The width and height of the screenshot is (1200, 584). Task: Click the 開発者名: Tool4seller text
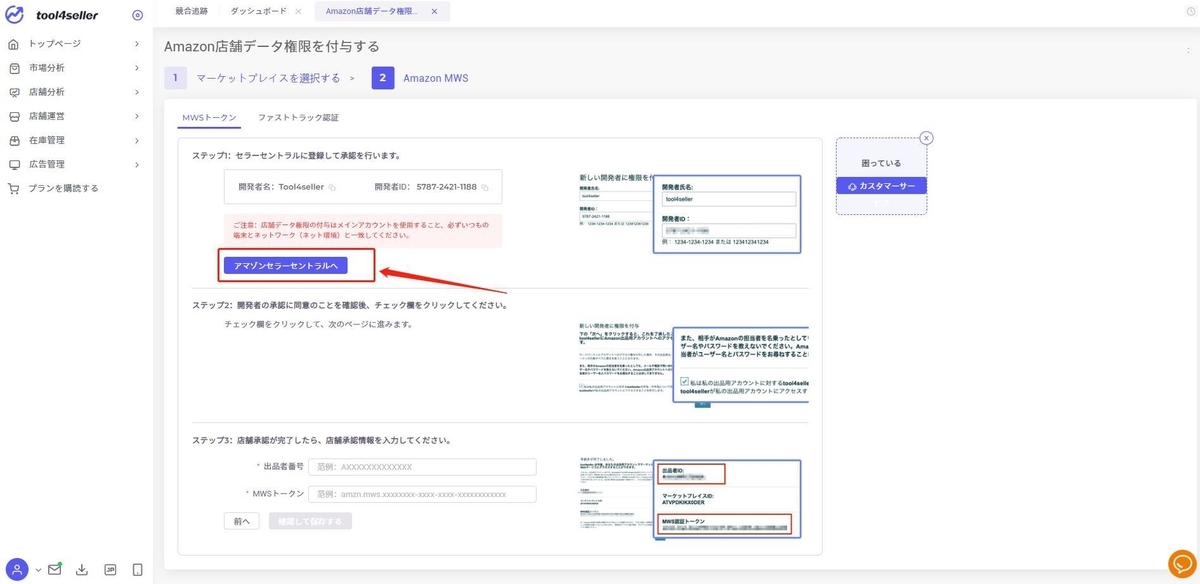click(281, 187)
